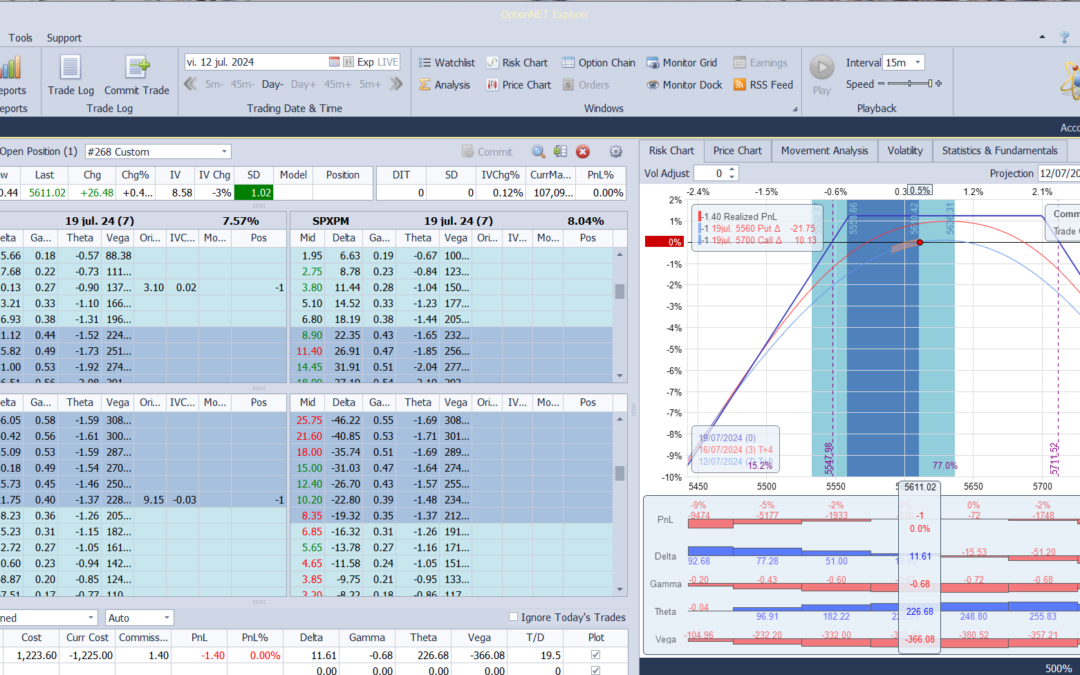
Task: Enable Ignore Today's Trades checkbox
Action: click(514, 617)
